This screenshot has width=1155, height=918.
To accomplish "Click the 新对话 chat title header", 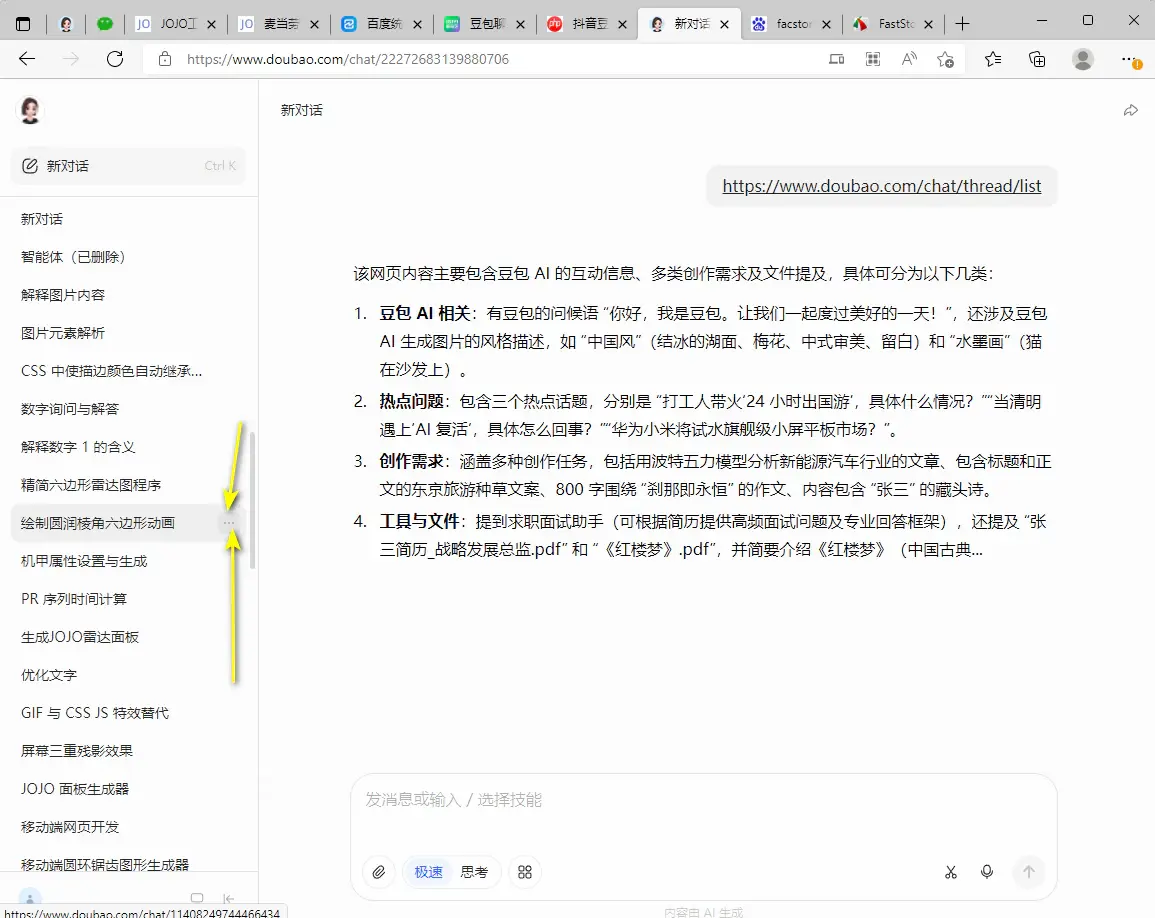I will 301,111.
